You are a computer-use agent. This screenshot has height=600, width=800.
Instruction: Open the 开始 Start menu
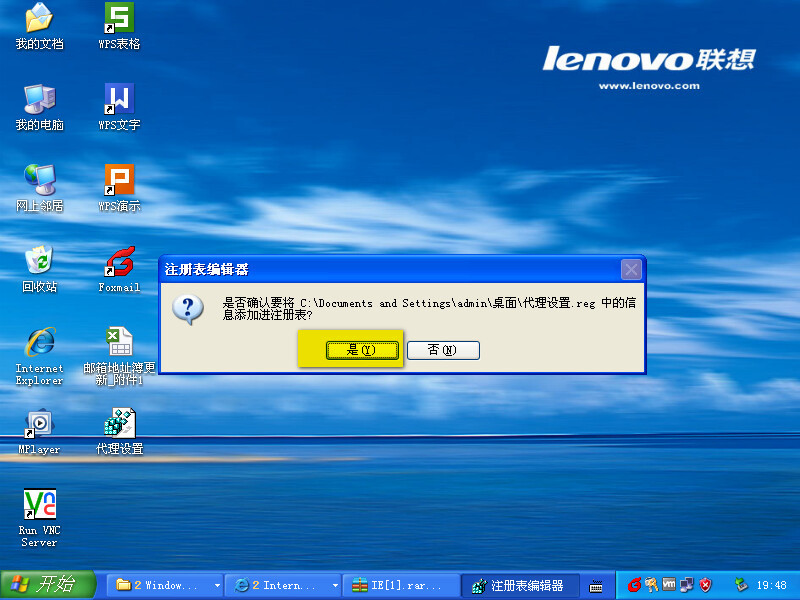pyautogui.click(x=48, y=585)
